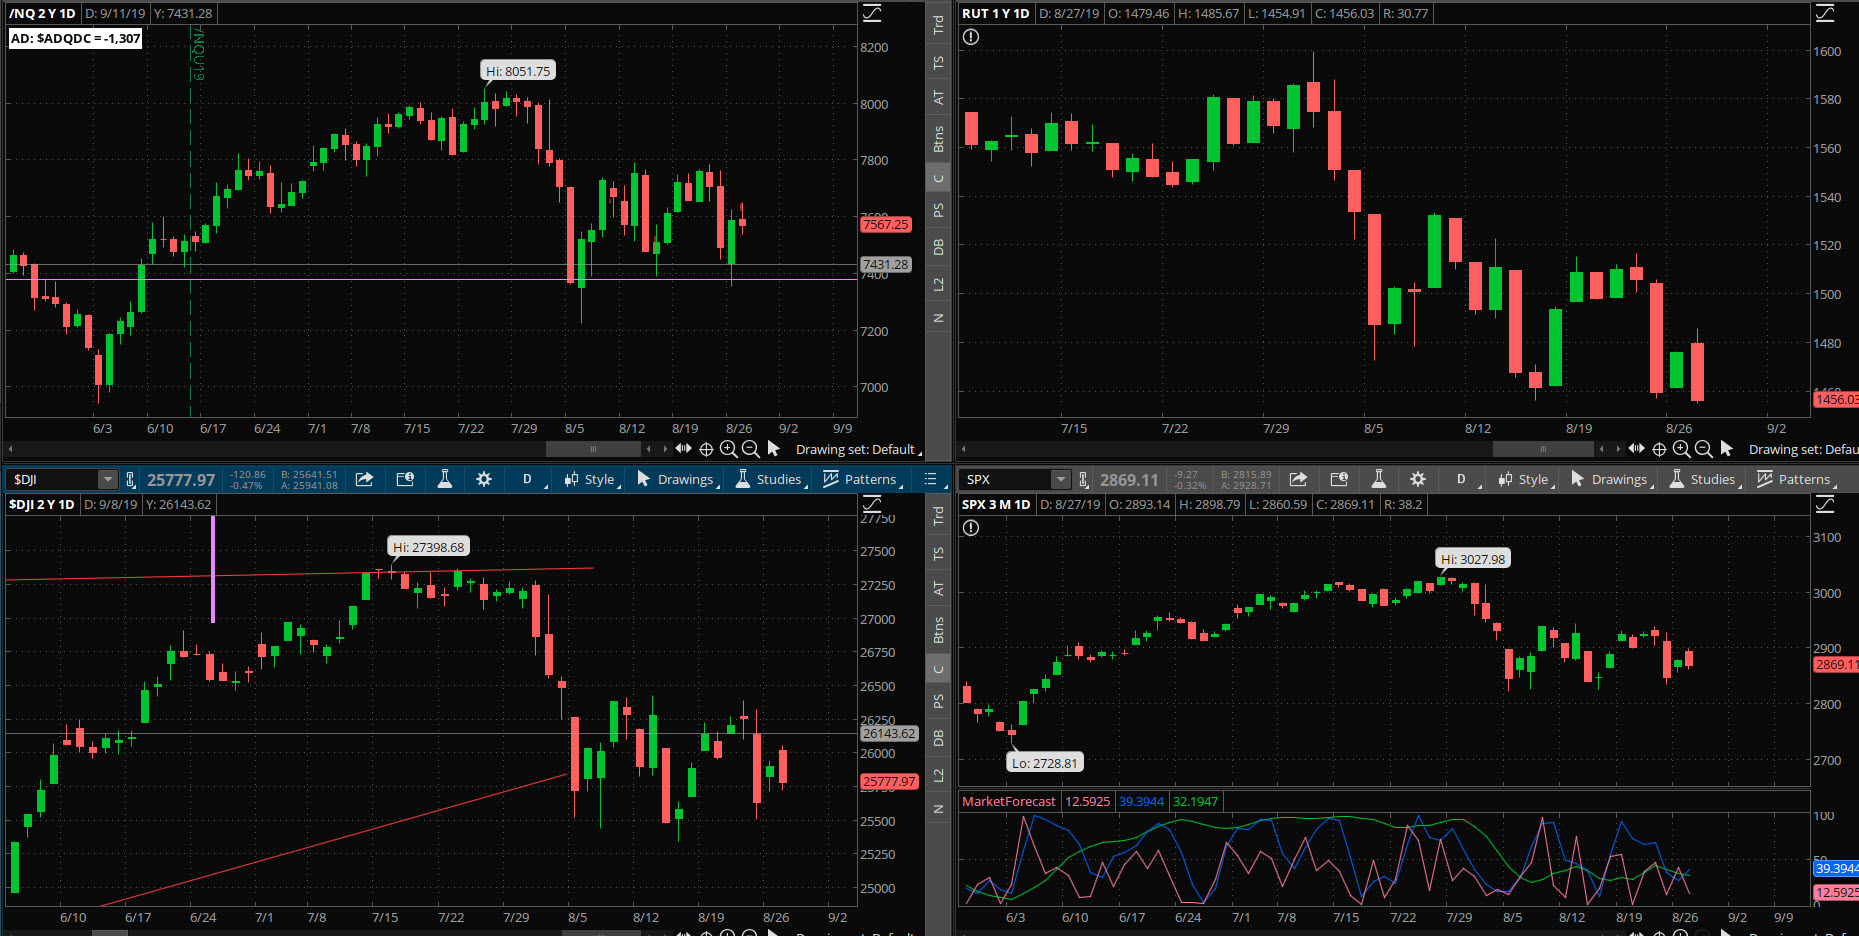Click the info alert icon on the SPX chart

click(x=971, y=528)
